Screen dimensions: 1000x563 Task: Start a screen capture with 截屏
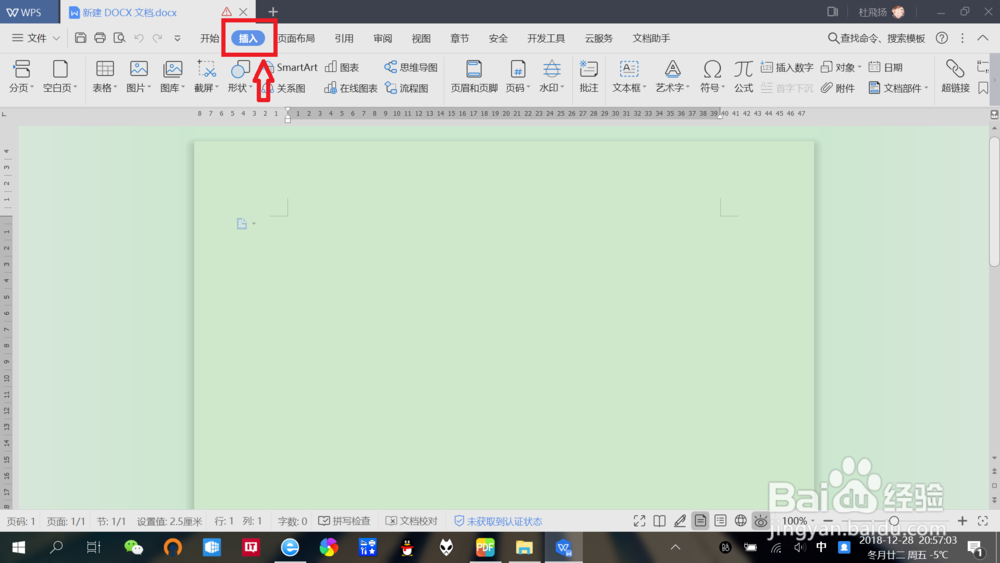tap(207, 76)
